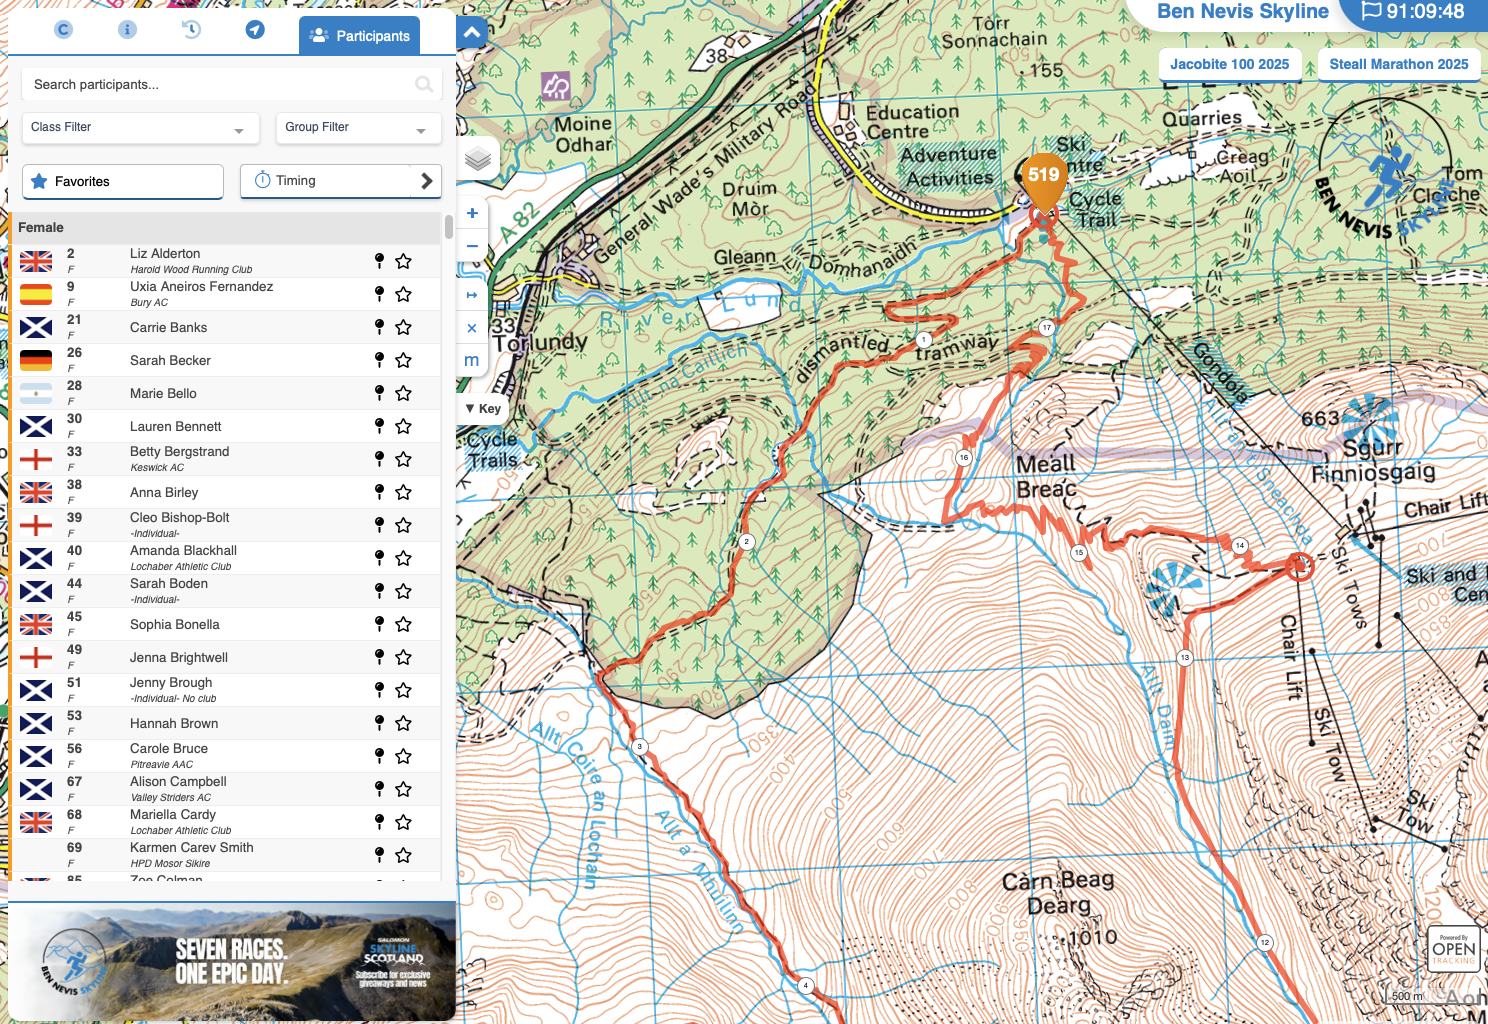Viewport: 1488px width, 1024px height.
Task: Open the location arrow tab
Action: (x=255, y=30)
